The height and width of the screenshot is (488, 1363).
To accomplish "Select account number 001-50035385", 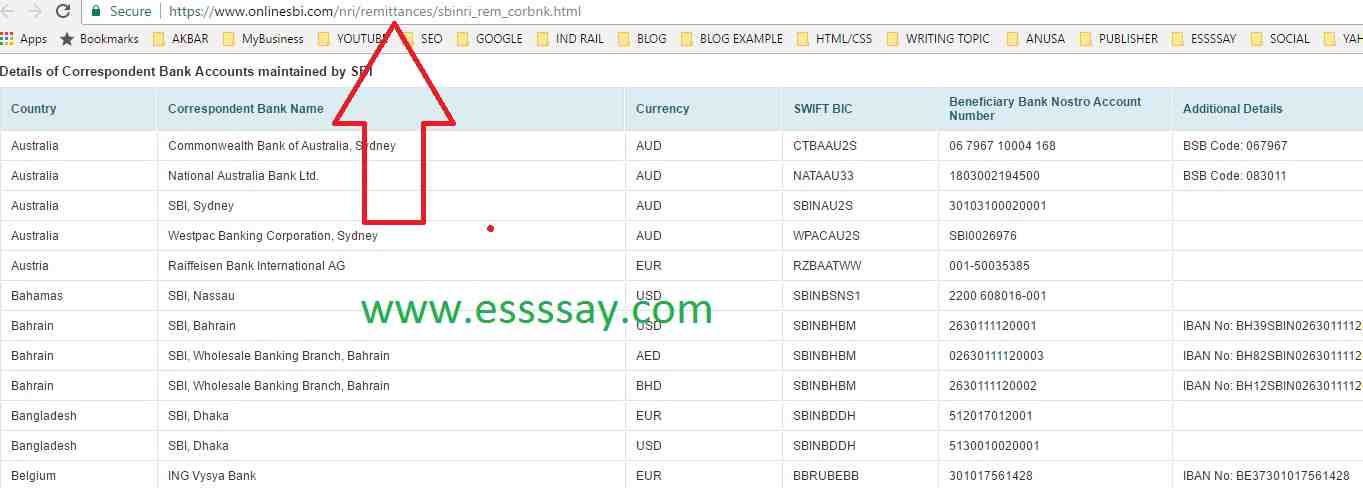I will point(989,266).
